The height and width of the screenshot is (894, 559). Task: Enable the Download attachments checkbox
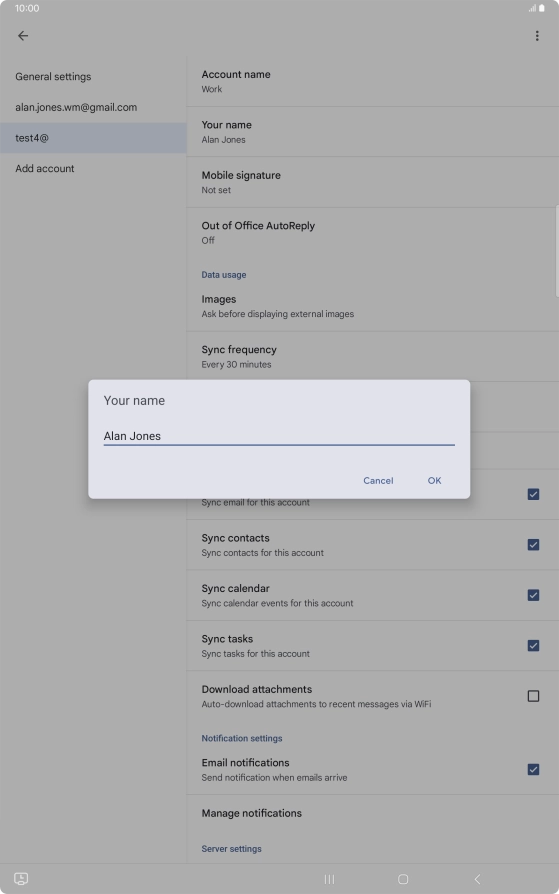point(533,696)
